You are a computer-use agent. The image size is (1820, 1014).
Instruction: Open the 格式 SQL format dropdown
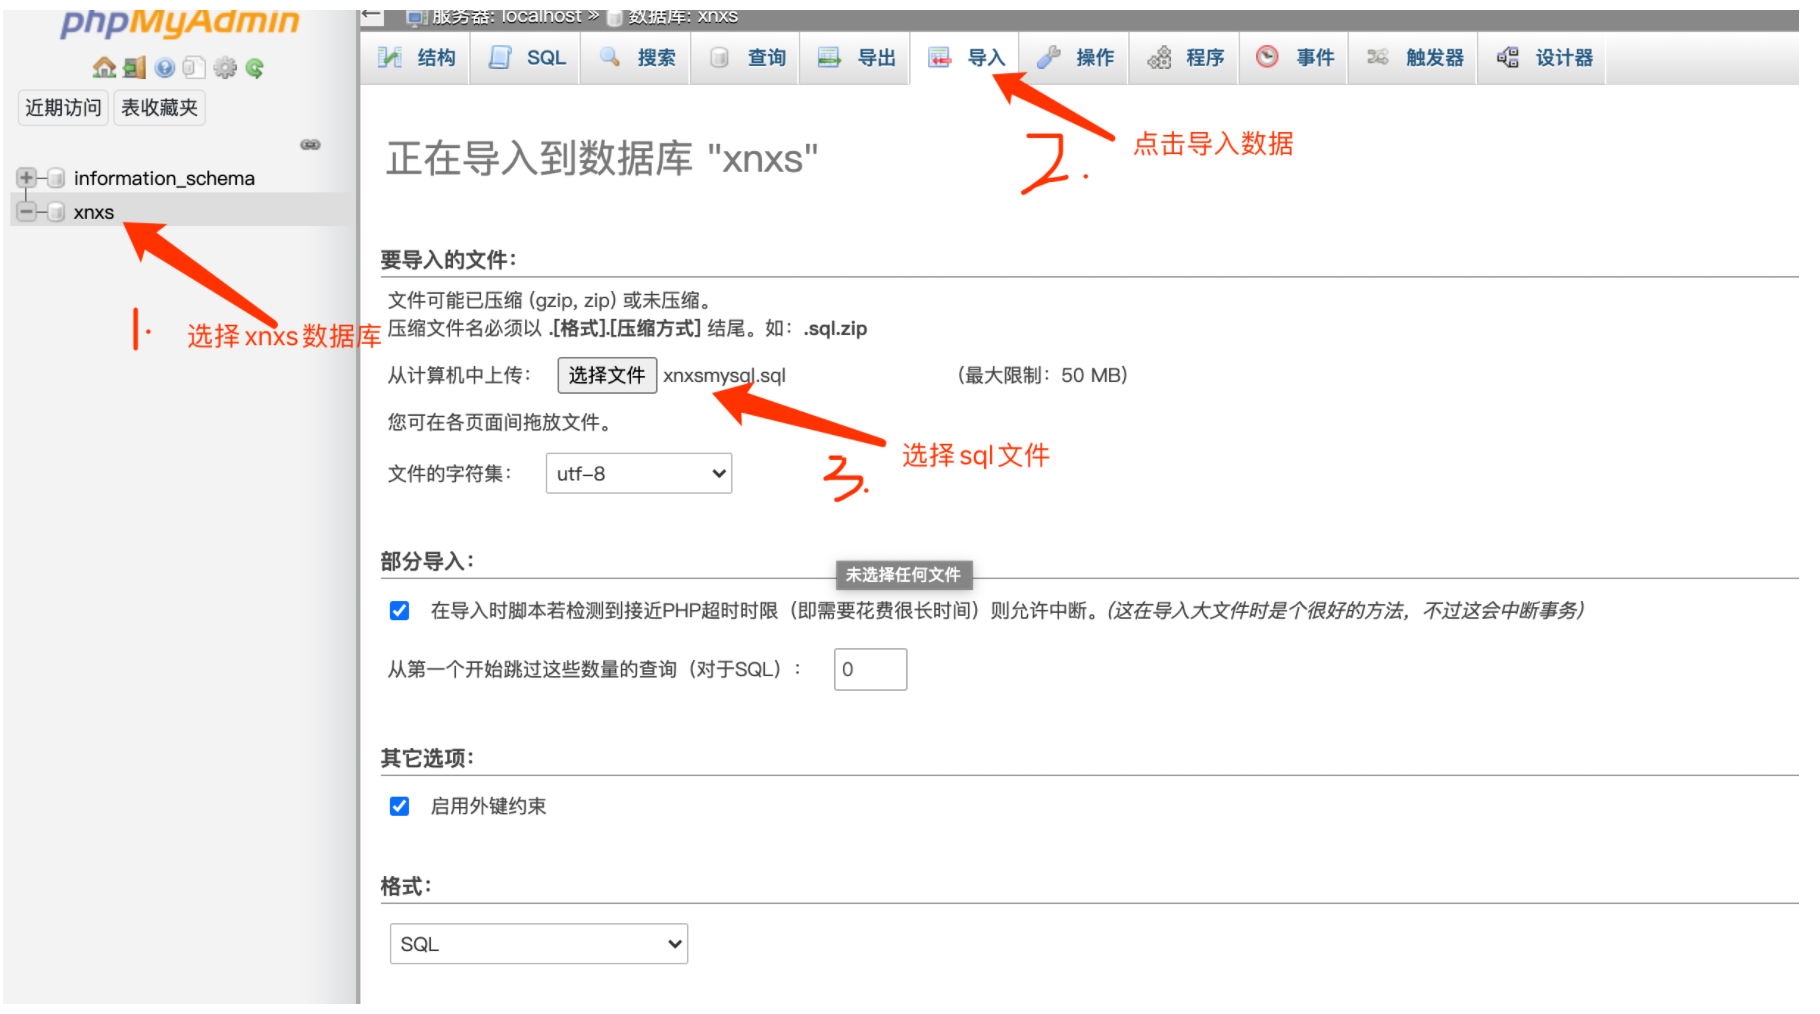pos(537,943)
